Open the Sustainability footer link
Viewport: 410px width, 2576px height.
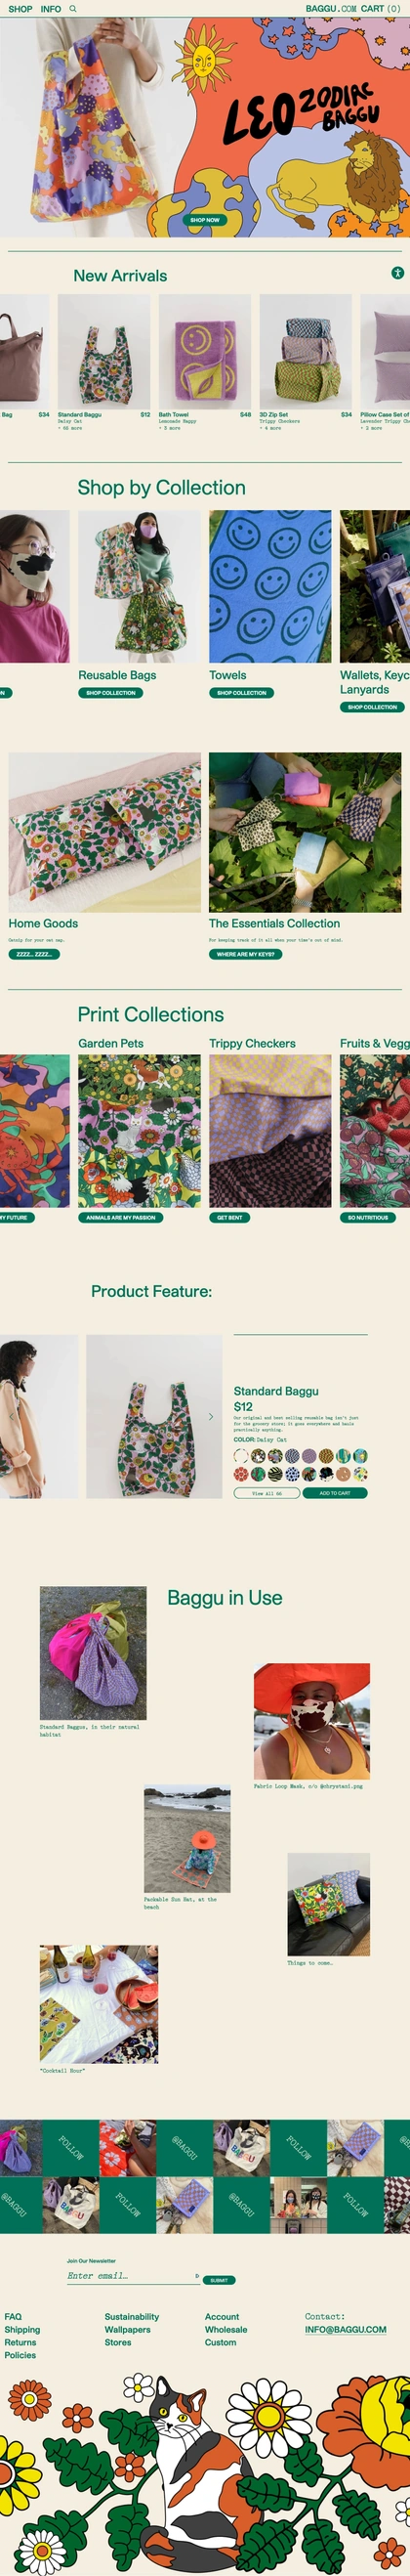click(x=132, y=2316)
